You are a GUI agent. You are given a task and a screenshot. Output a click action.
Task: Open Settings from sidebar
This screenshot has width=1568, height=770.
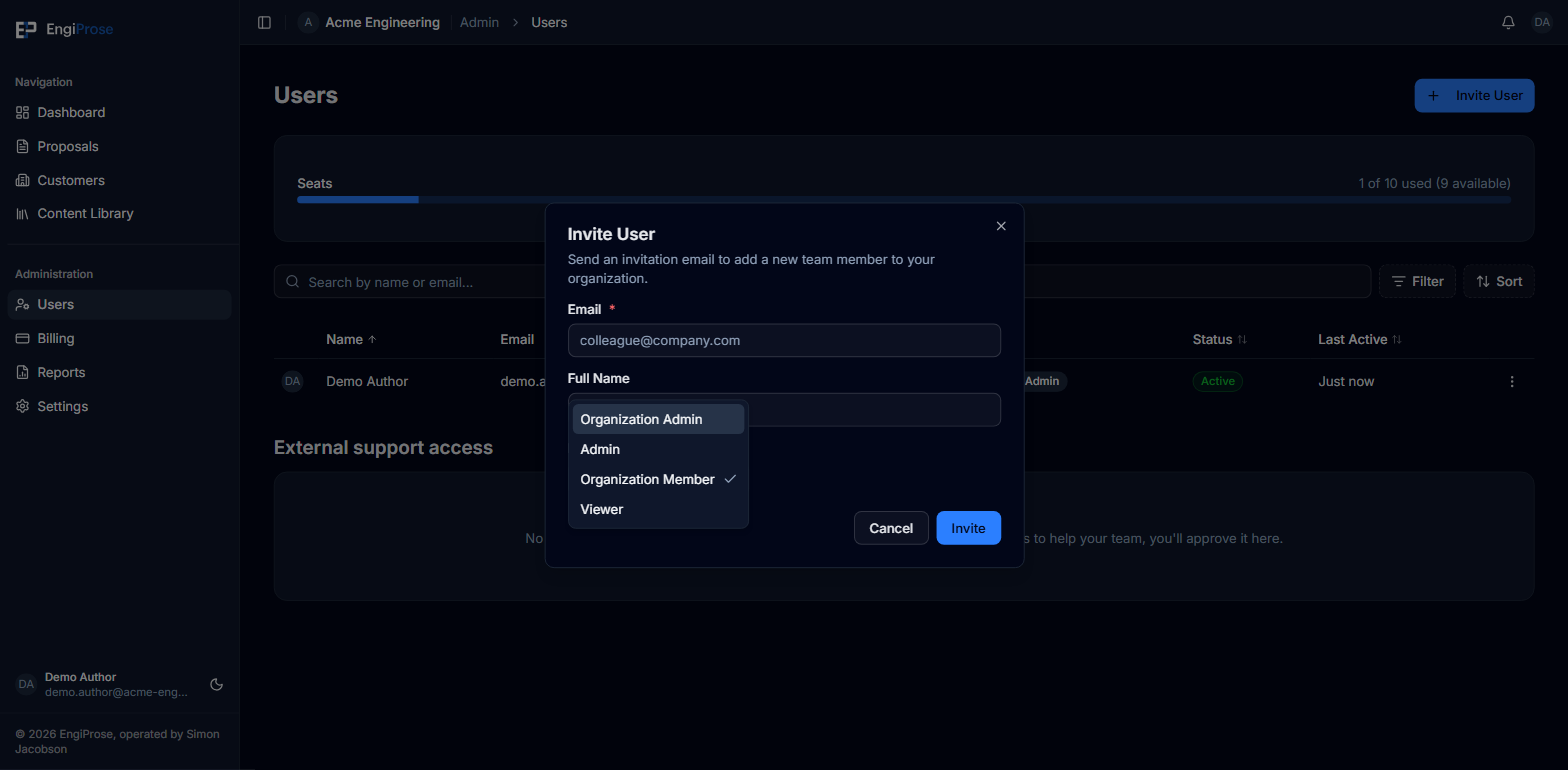[119, 406]
